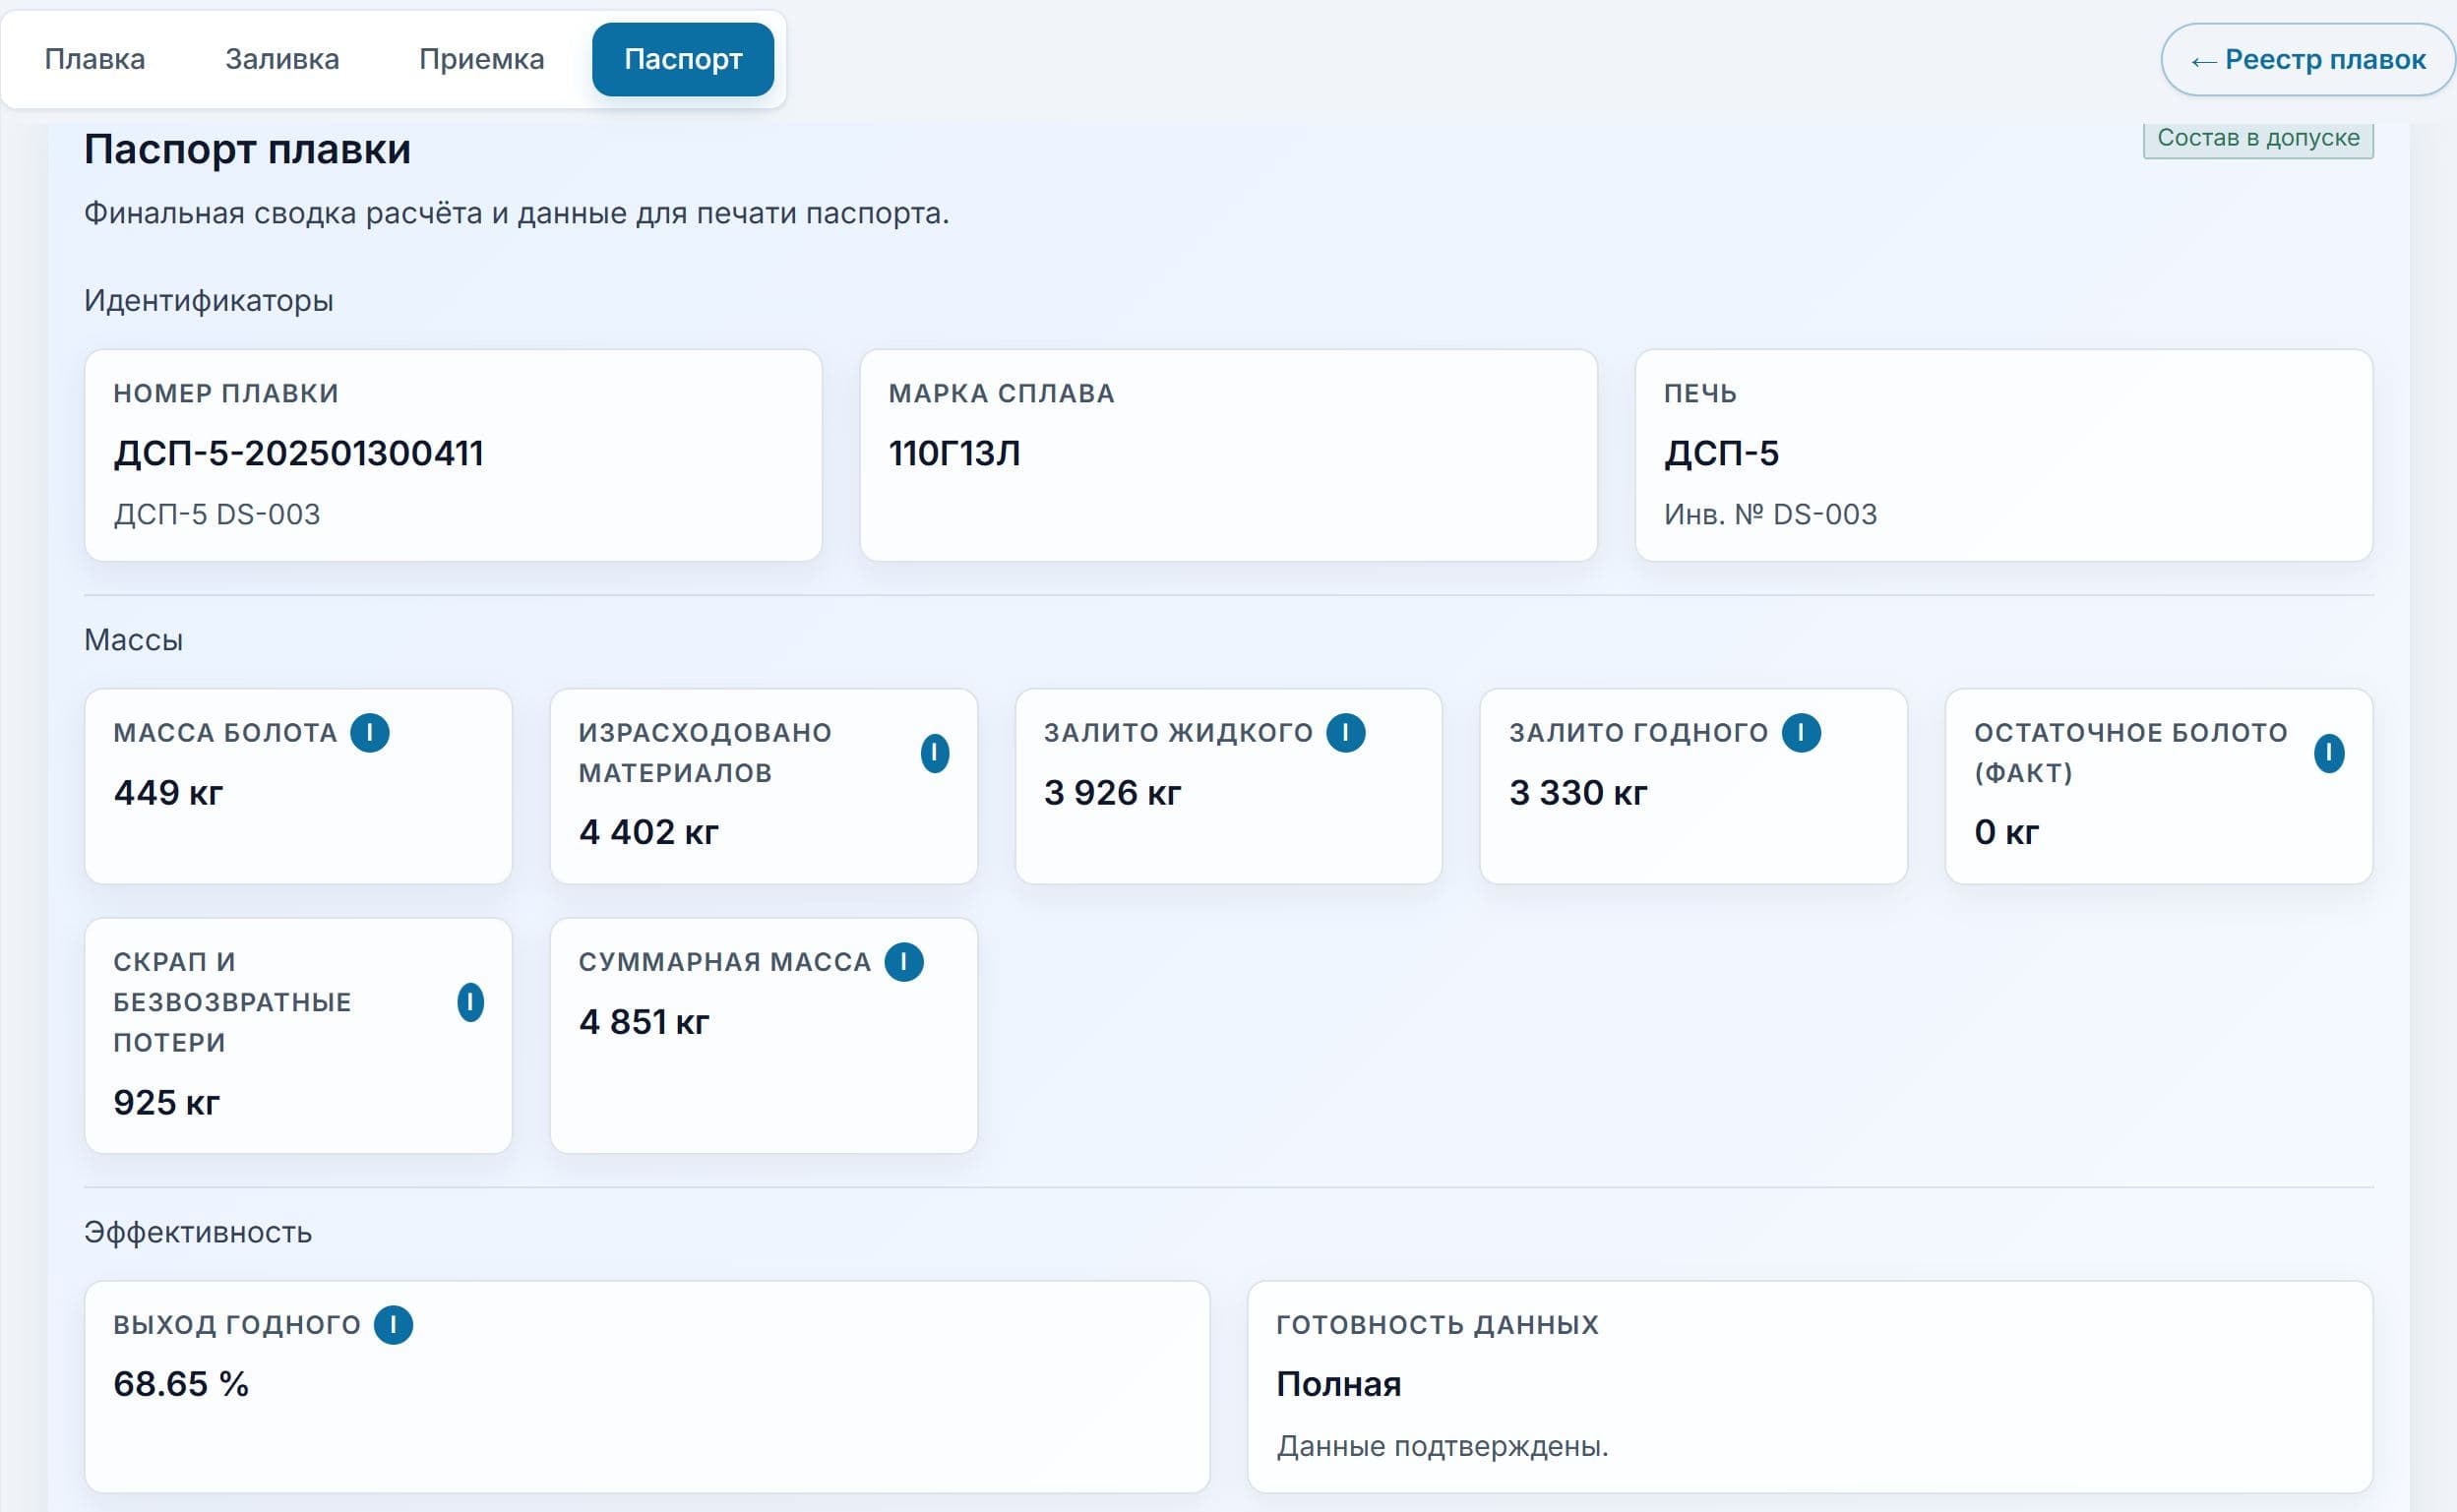Click the 68.65 % yield value
2457x1512 pixels.
(x=181, y=1384)
